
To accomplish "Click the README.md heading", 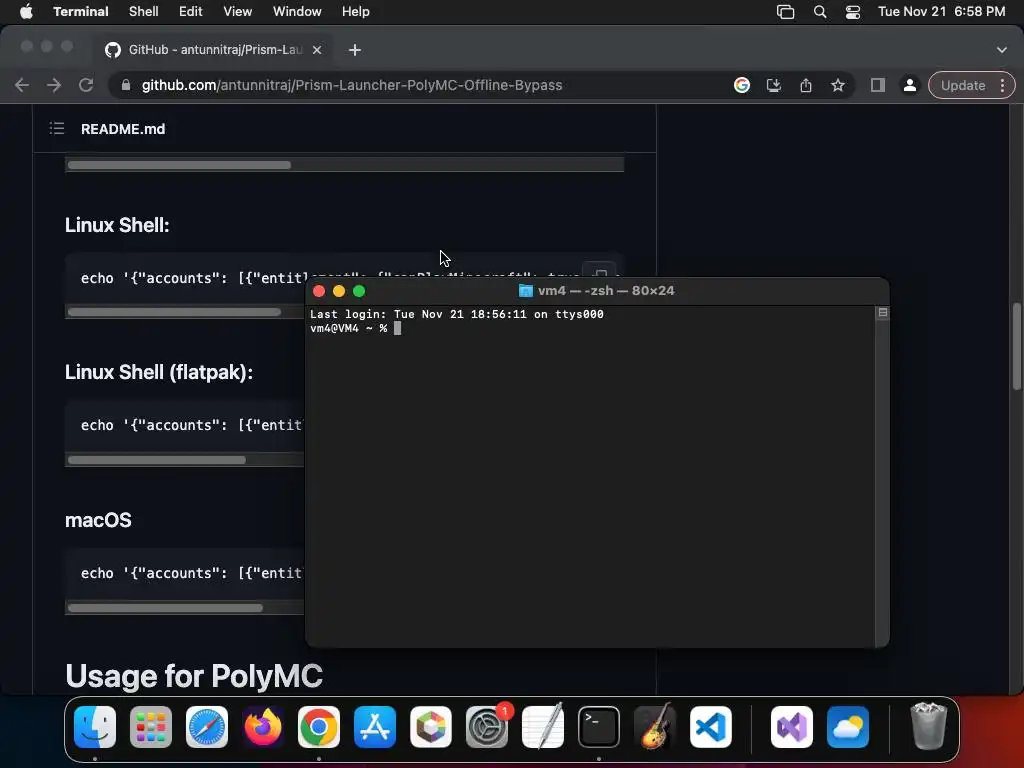I will coord(123,129).
